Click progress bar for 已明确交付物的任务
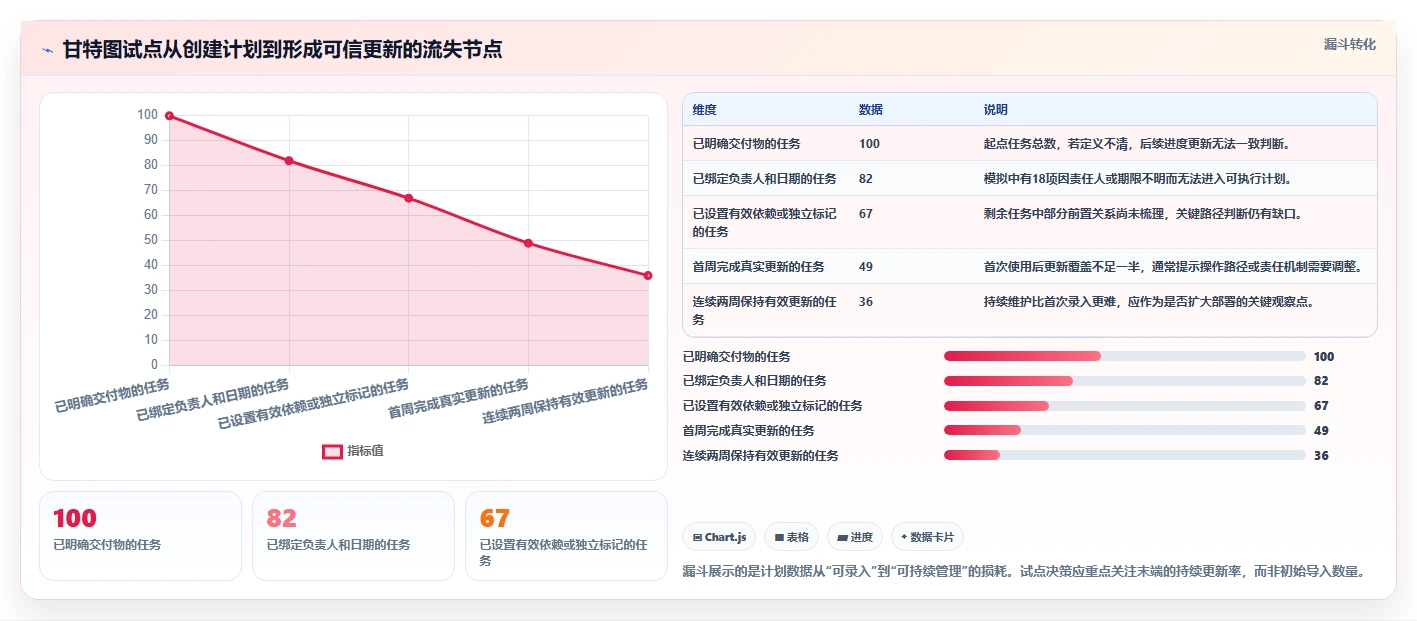This screenshot has height=621, width=1417. [x=1125, y=357]
